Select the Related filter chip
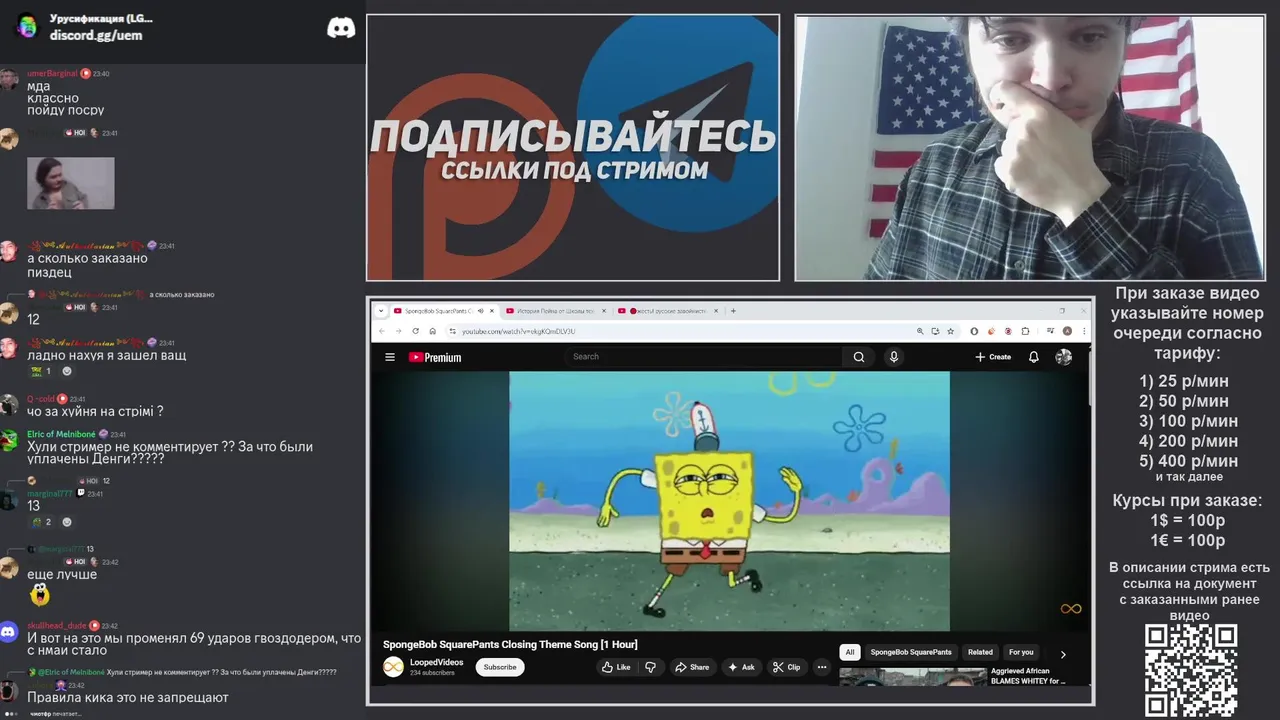This screenshot has width=1280, height=720. [980, 652]
